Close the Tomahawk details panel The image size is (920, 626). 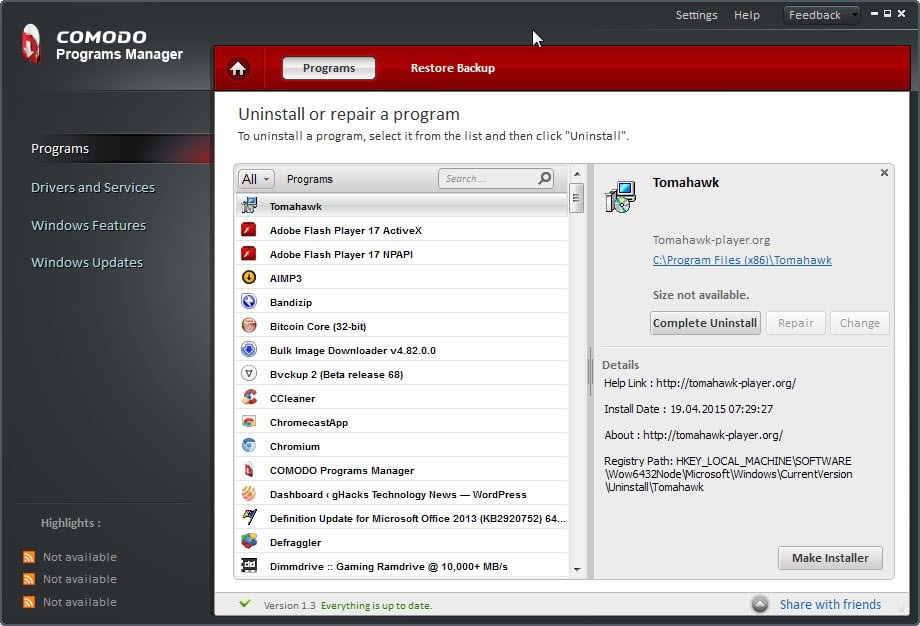pos(884,173)
